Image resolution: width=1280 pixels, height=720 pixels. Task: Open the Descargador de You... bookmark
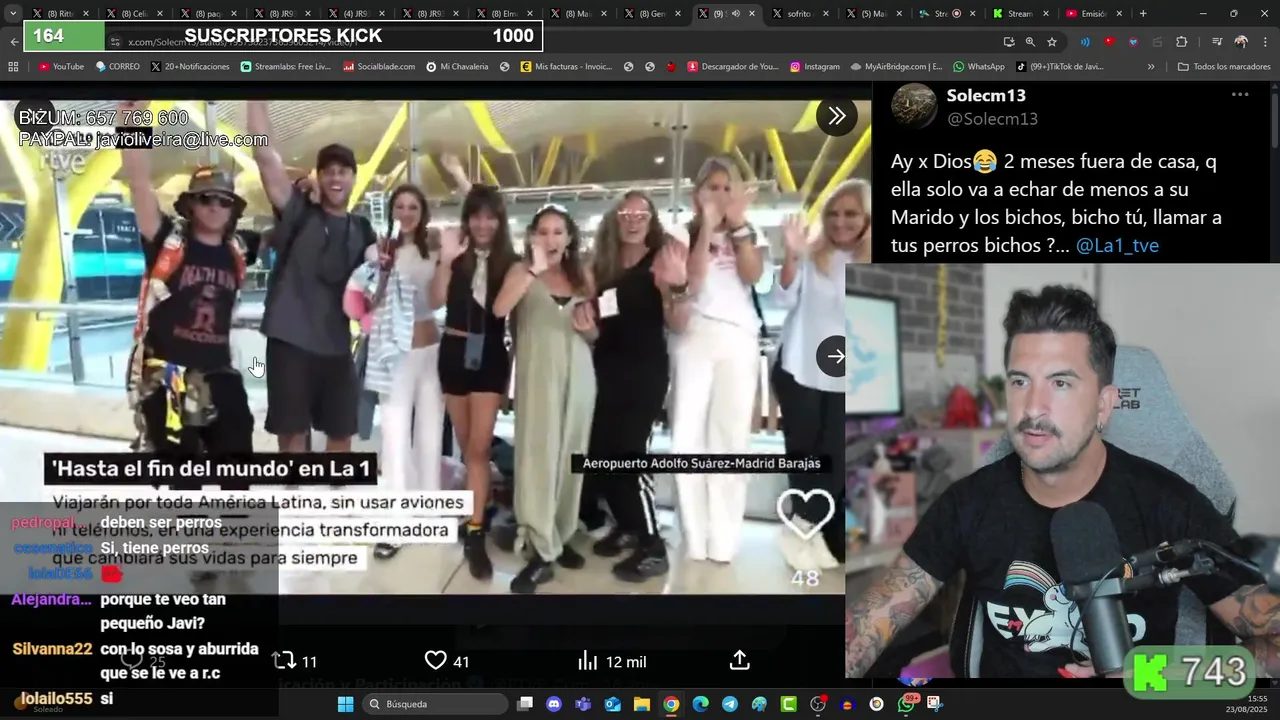[733, 67]
